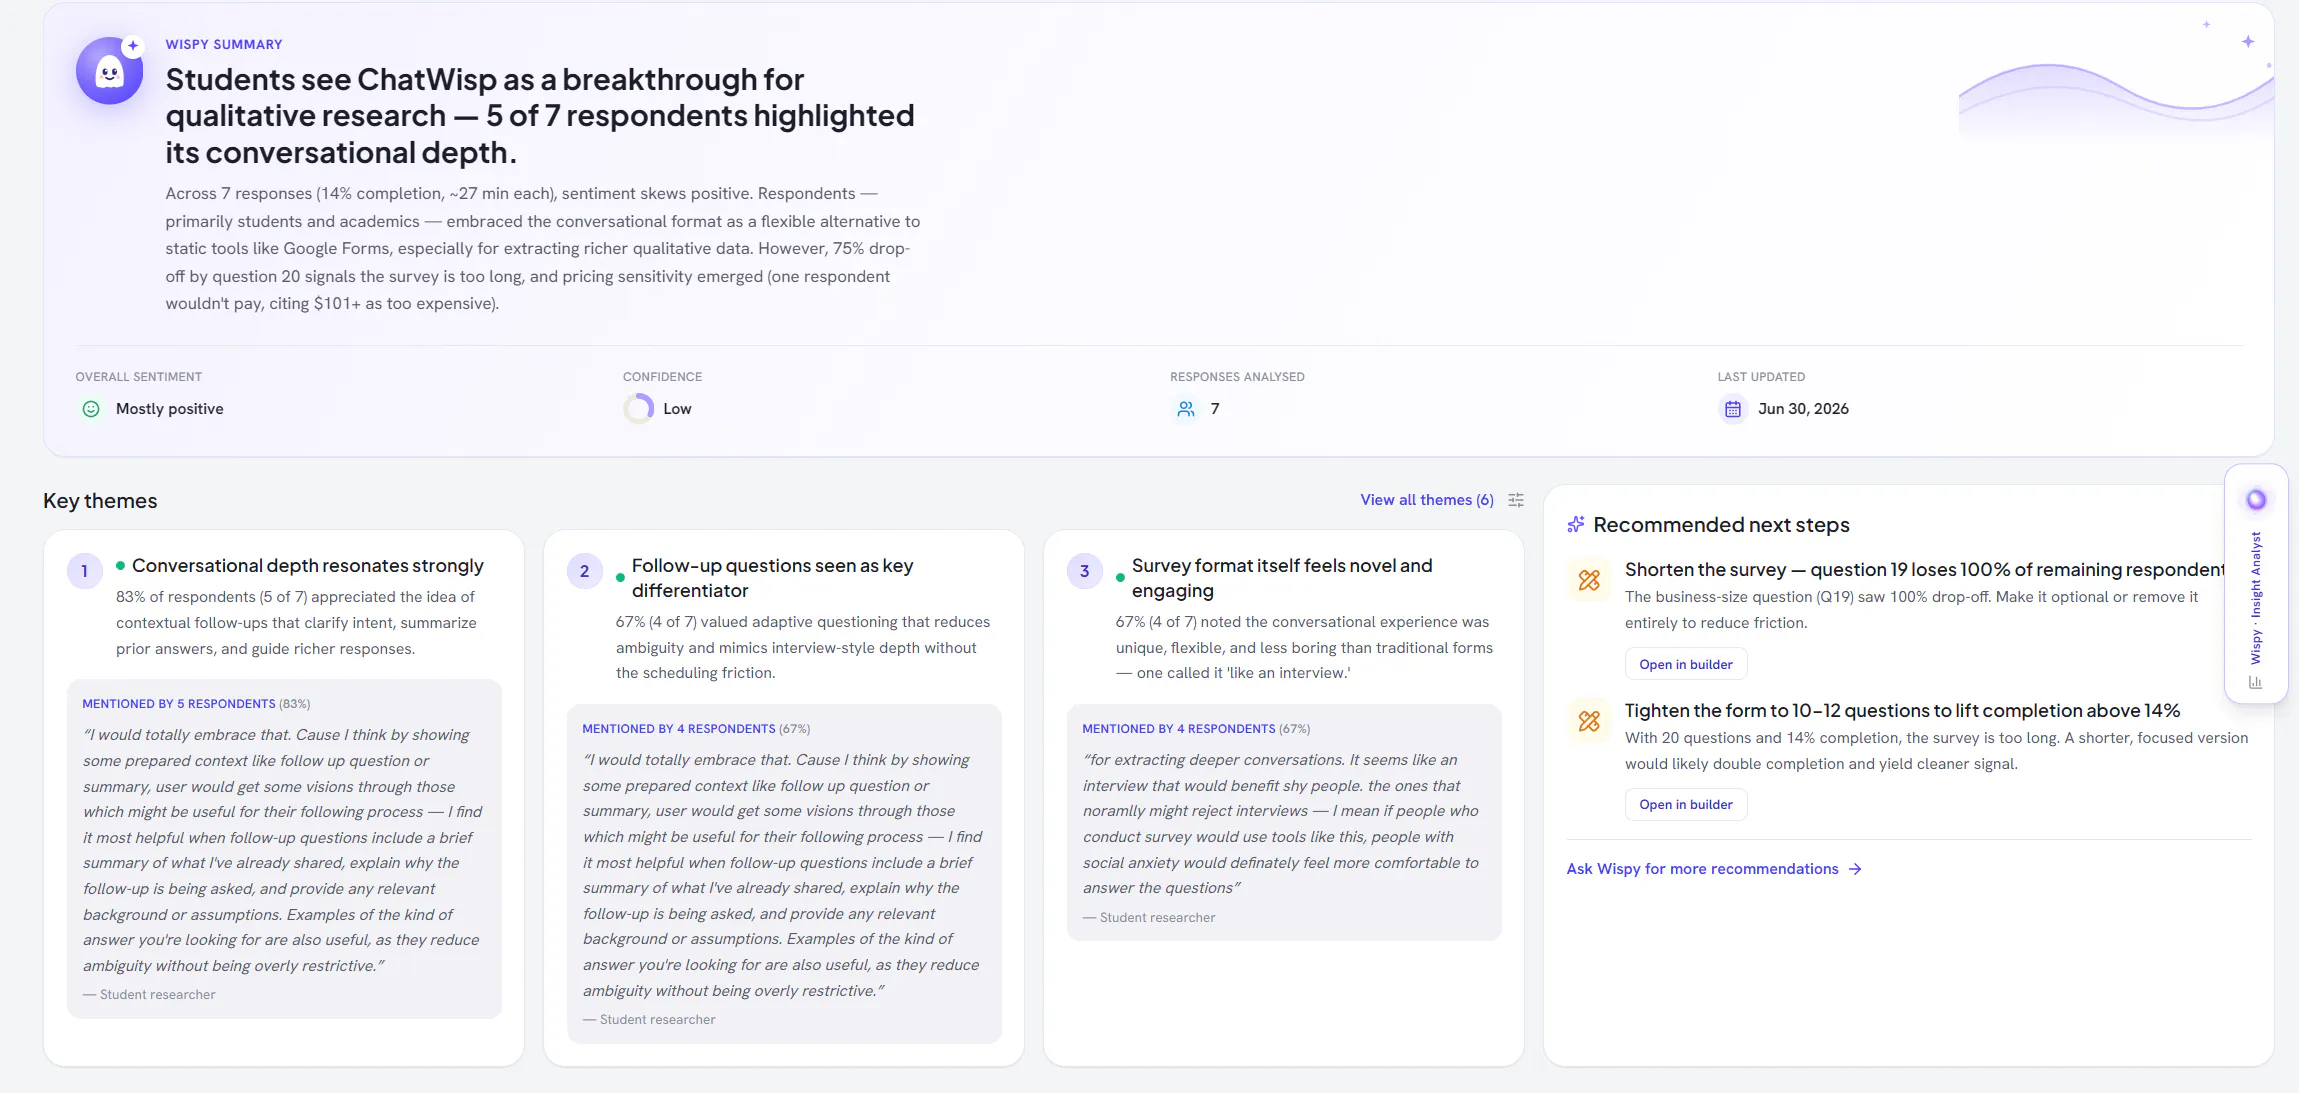
Task: Click the theme title Conversational depth resonates strongly
Action: click(x=308, y=566)
